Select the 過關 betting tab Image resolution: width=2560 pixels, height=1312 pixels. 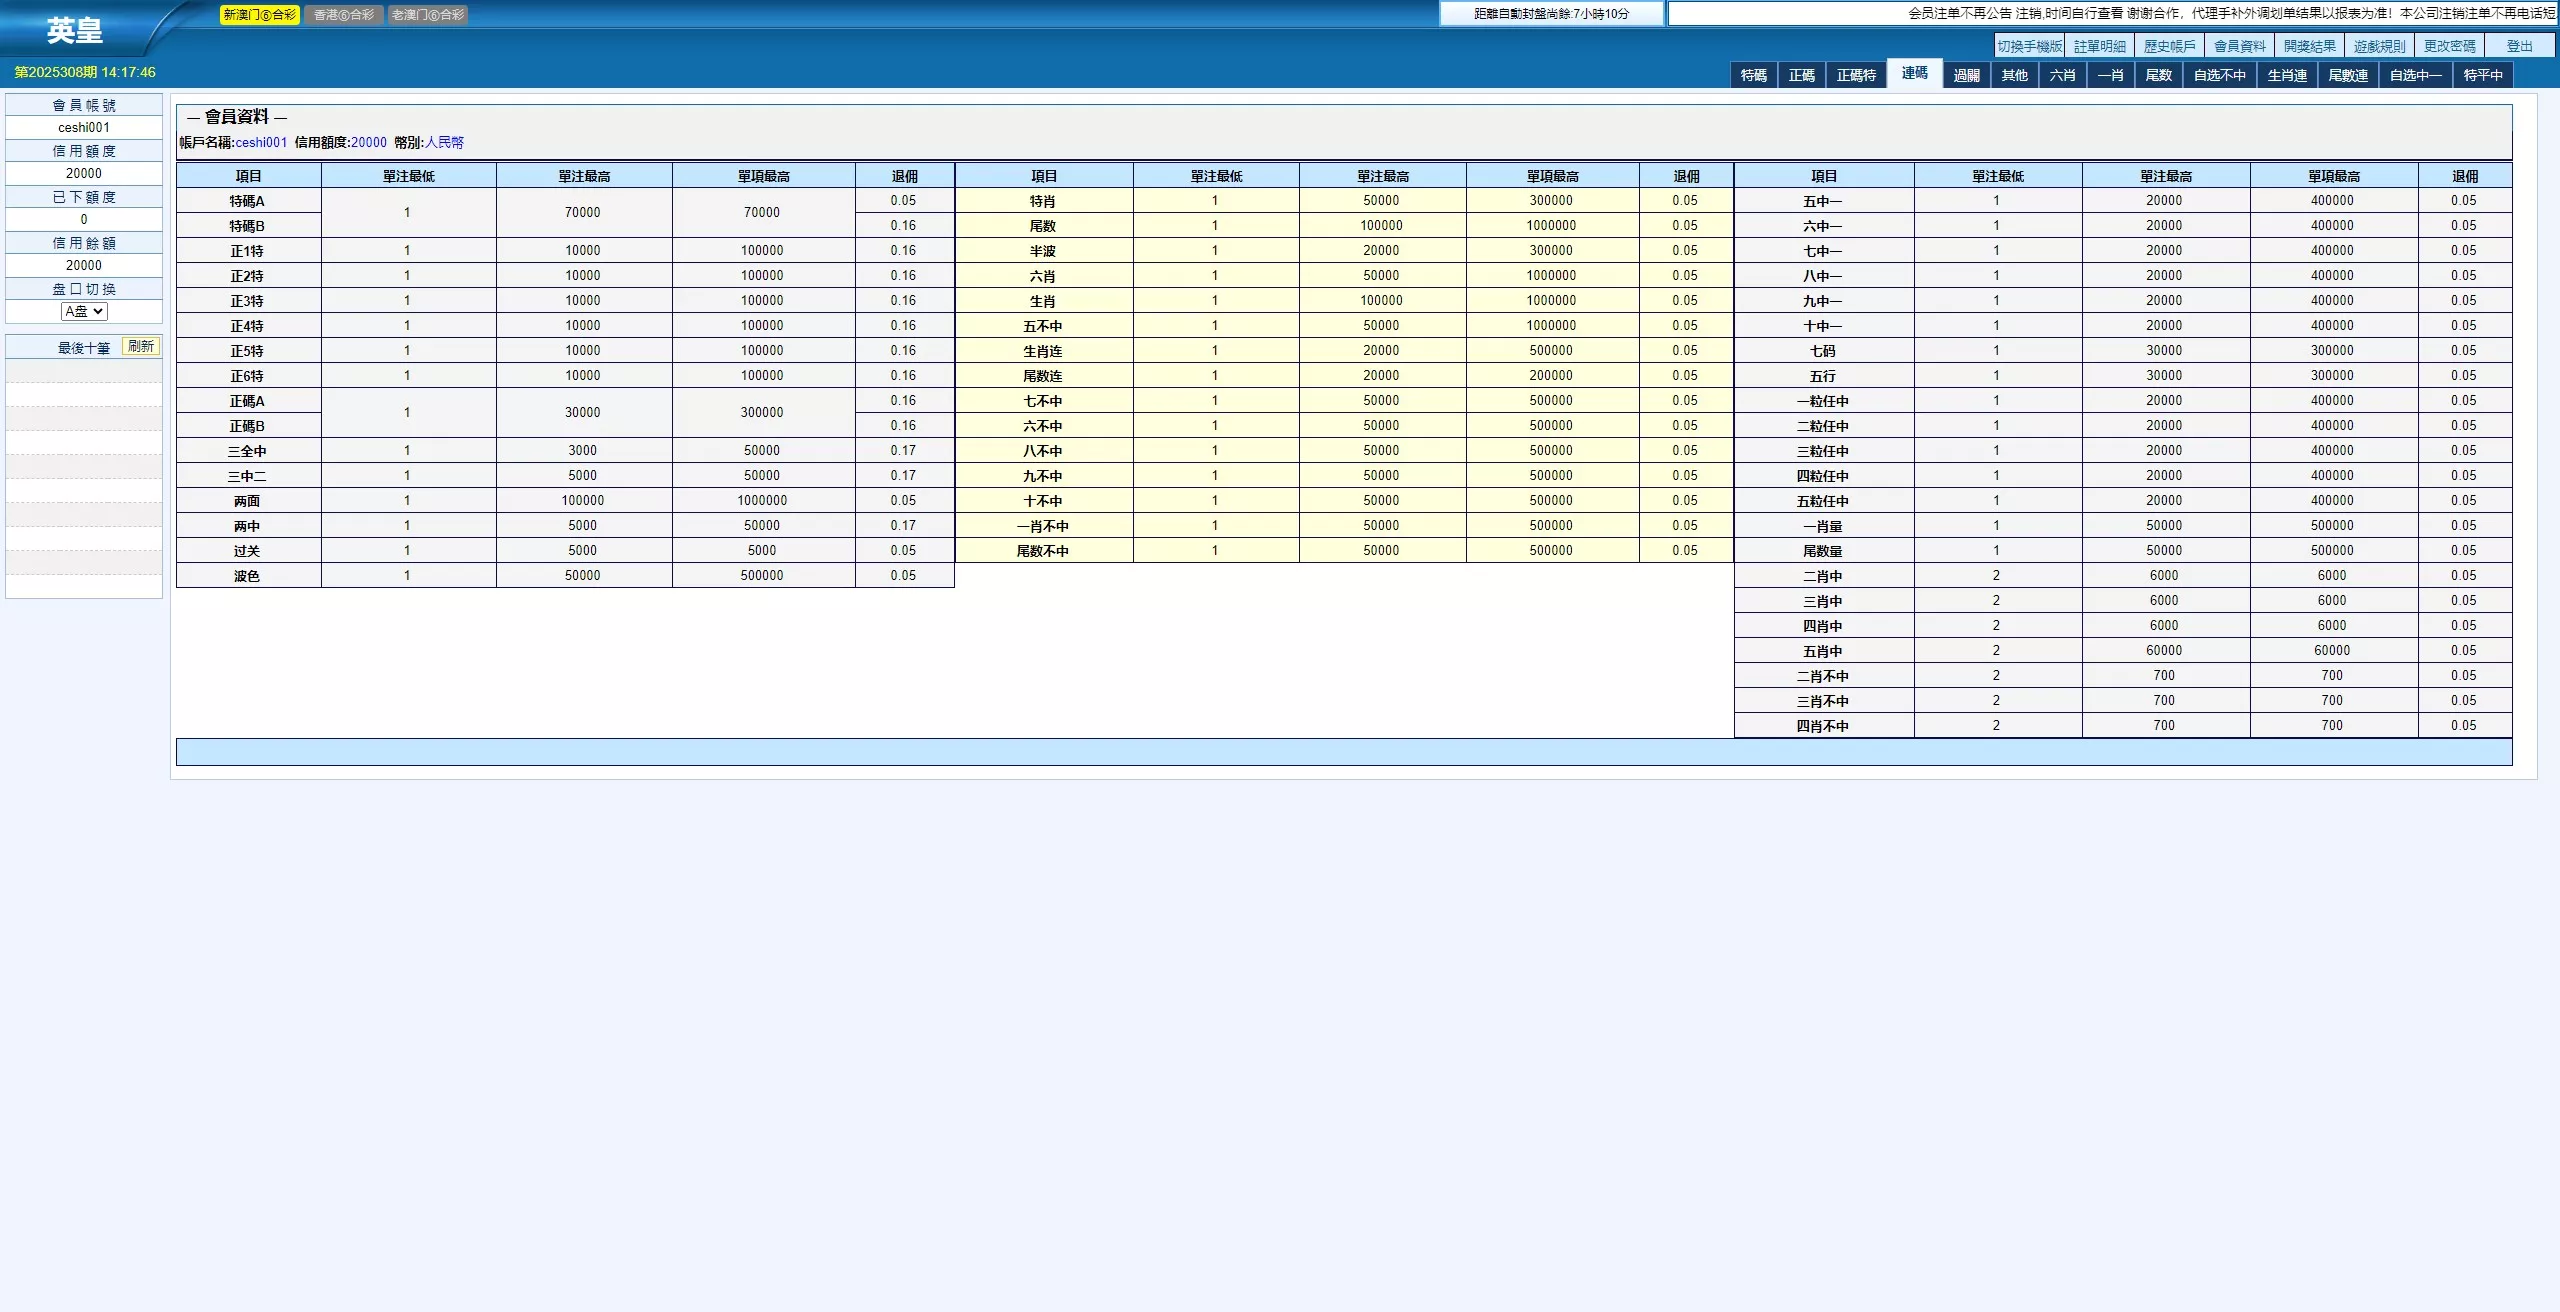[x=1966, y=75]
